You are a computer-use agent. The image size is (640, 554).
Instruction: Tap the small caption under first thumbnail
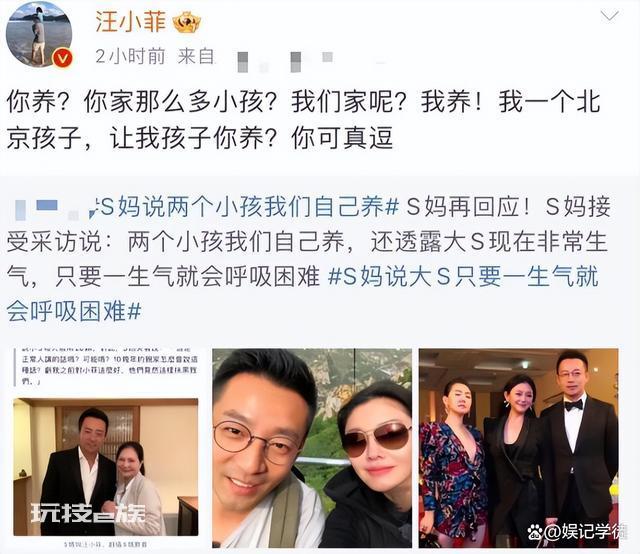click(x=105, y=544)
